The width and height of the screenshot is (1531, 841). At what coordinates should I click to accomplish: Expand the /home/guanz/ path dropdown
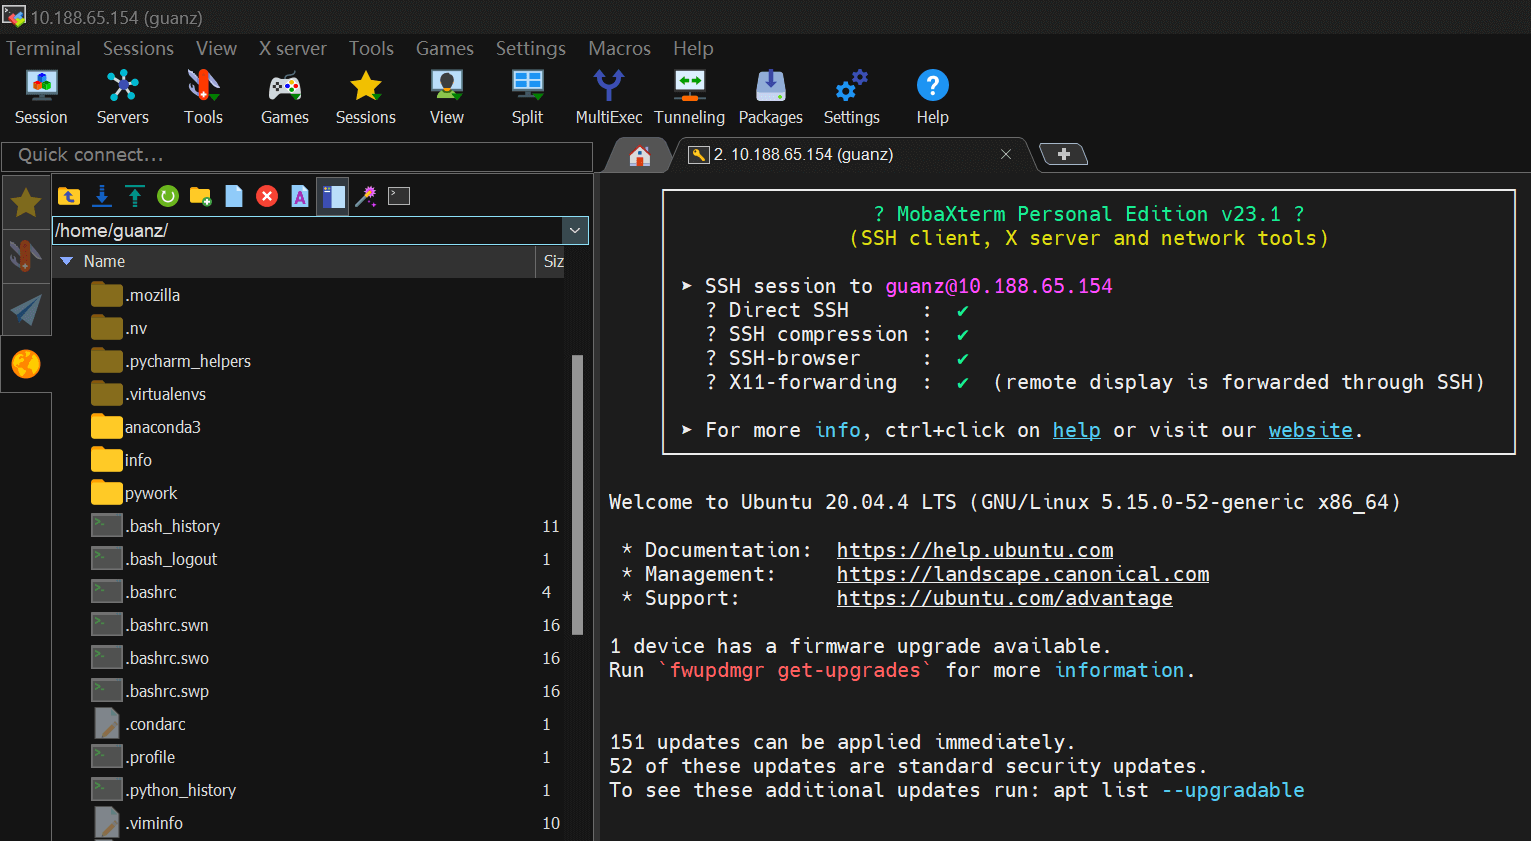[x=575, y=230]
